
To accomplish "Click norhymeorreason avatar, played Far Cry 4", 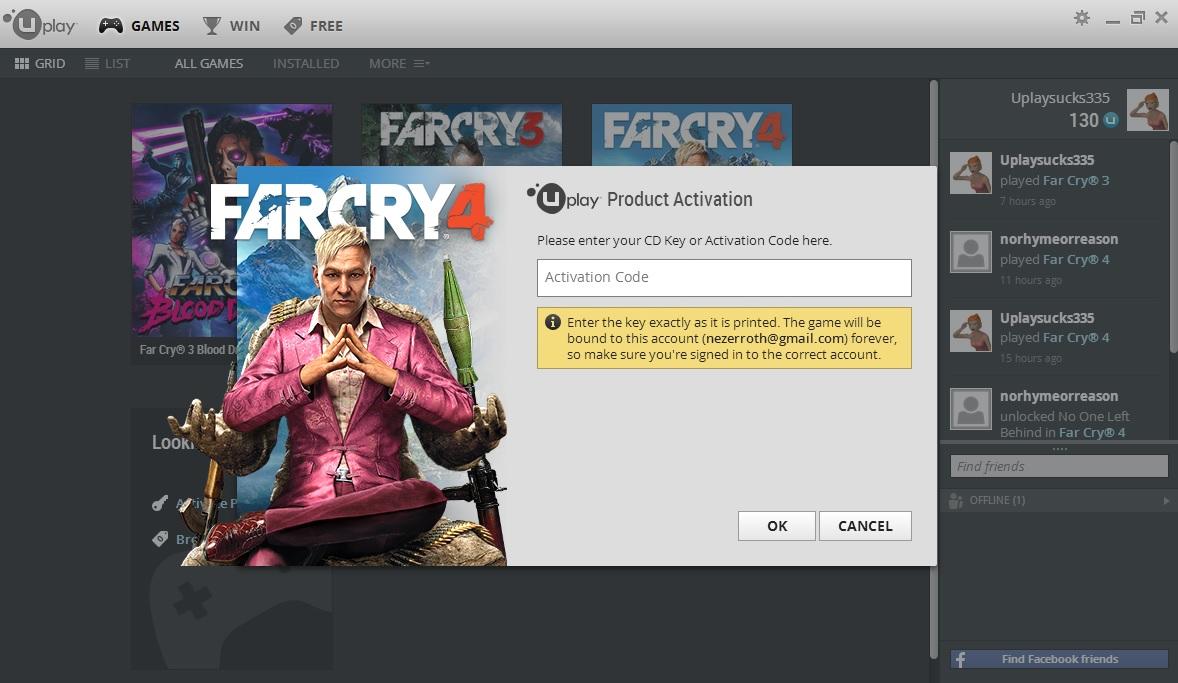I will click(971, 252).
